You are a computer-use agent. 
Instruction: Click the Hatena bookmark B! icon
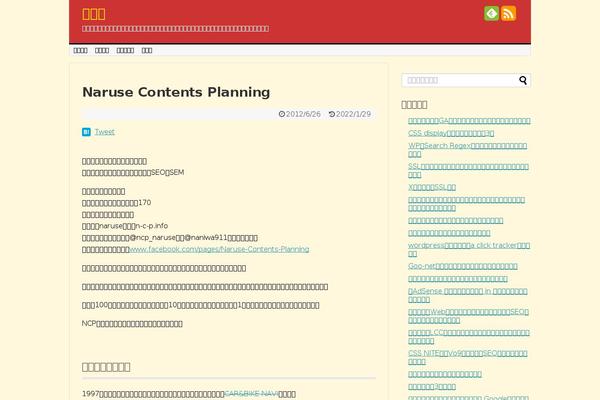click(x=86, y=131)
